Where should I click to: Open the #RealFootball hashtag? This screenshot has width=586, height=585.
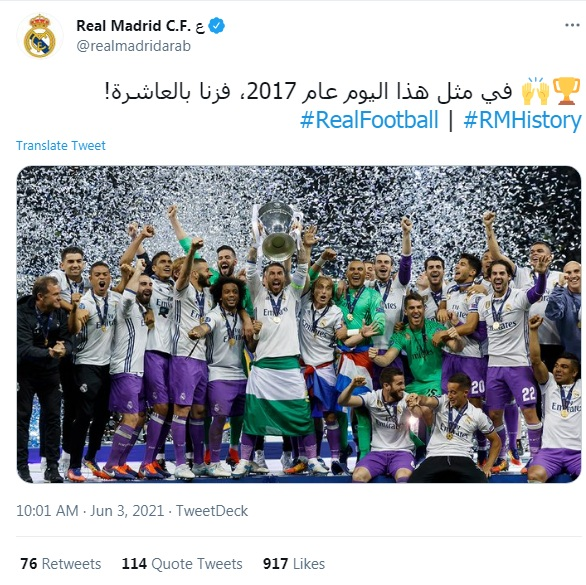tap(369, 120)
